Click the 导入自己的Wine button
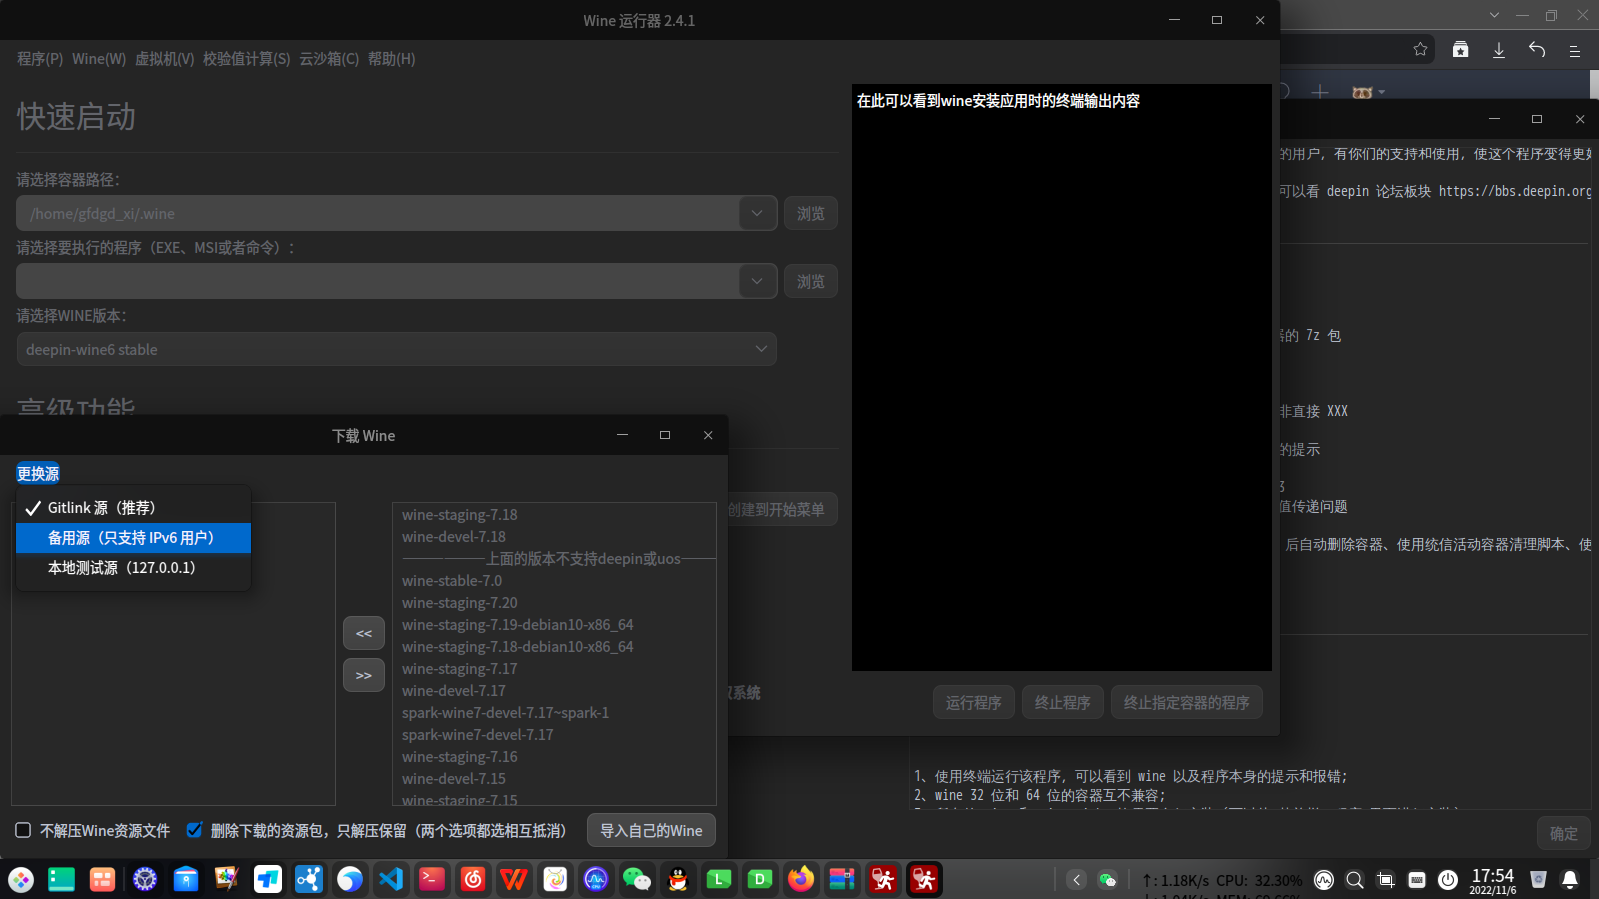Image resolution: width=1599 pixels, height=899 pixels. pos(651,830)
